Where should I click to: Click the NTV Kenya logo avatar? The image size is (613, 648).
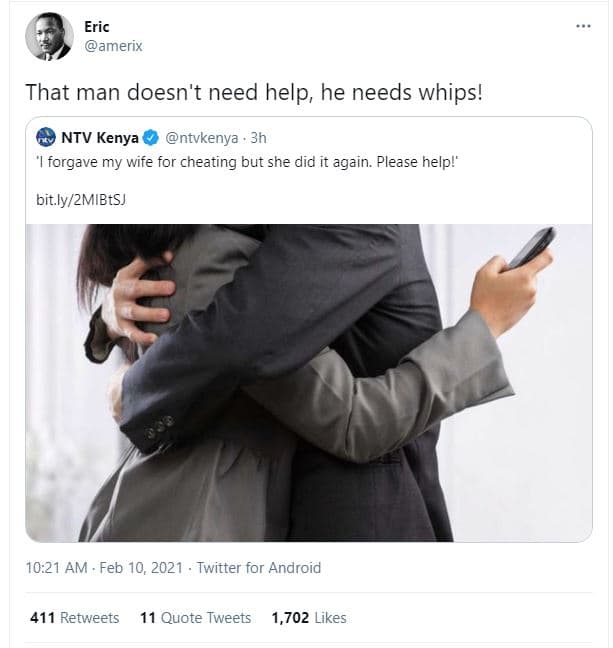[45, 137]
